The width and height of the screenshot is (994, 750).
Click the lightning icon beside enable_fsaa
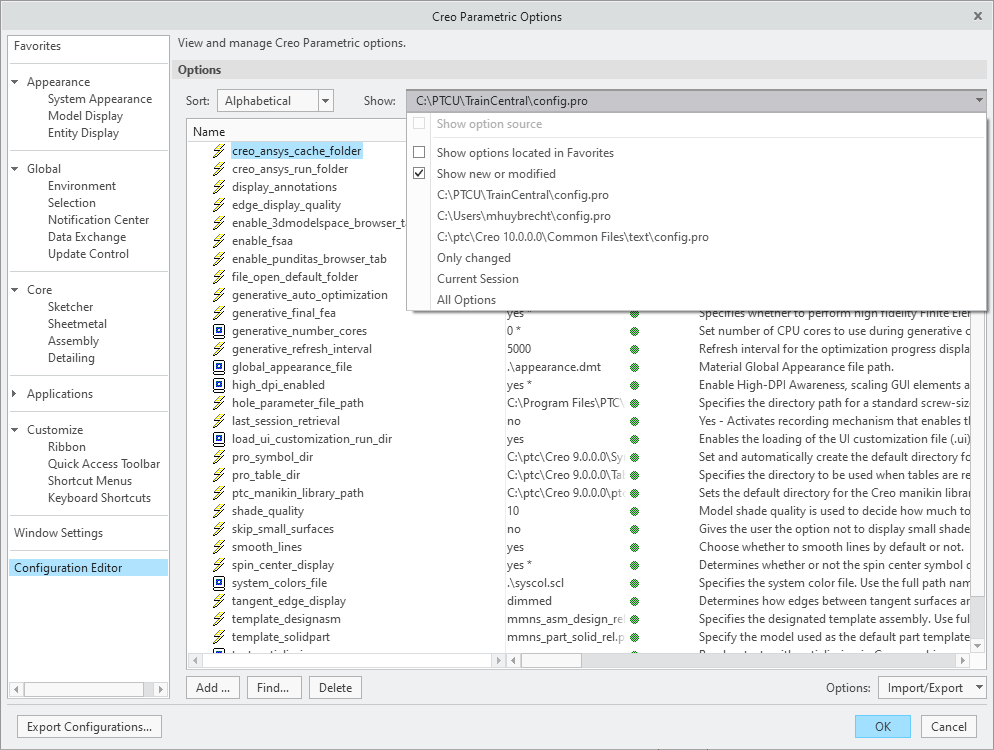point(219,241)
